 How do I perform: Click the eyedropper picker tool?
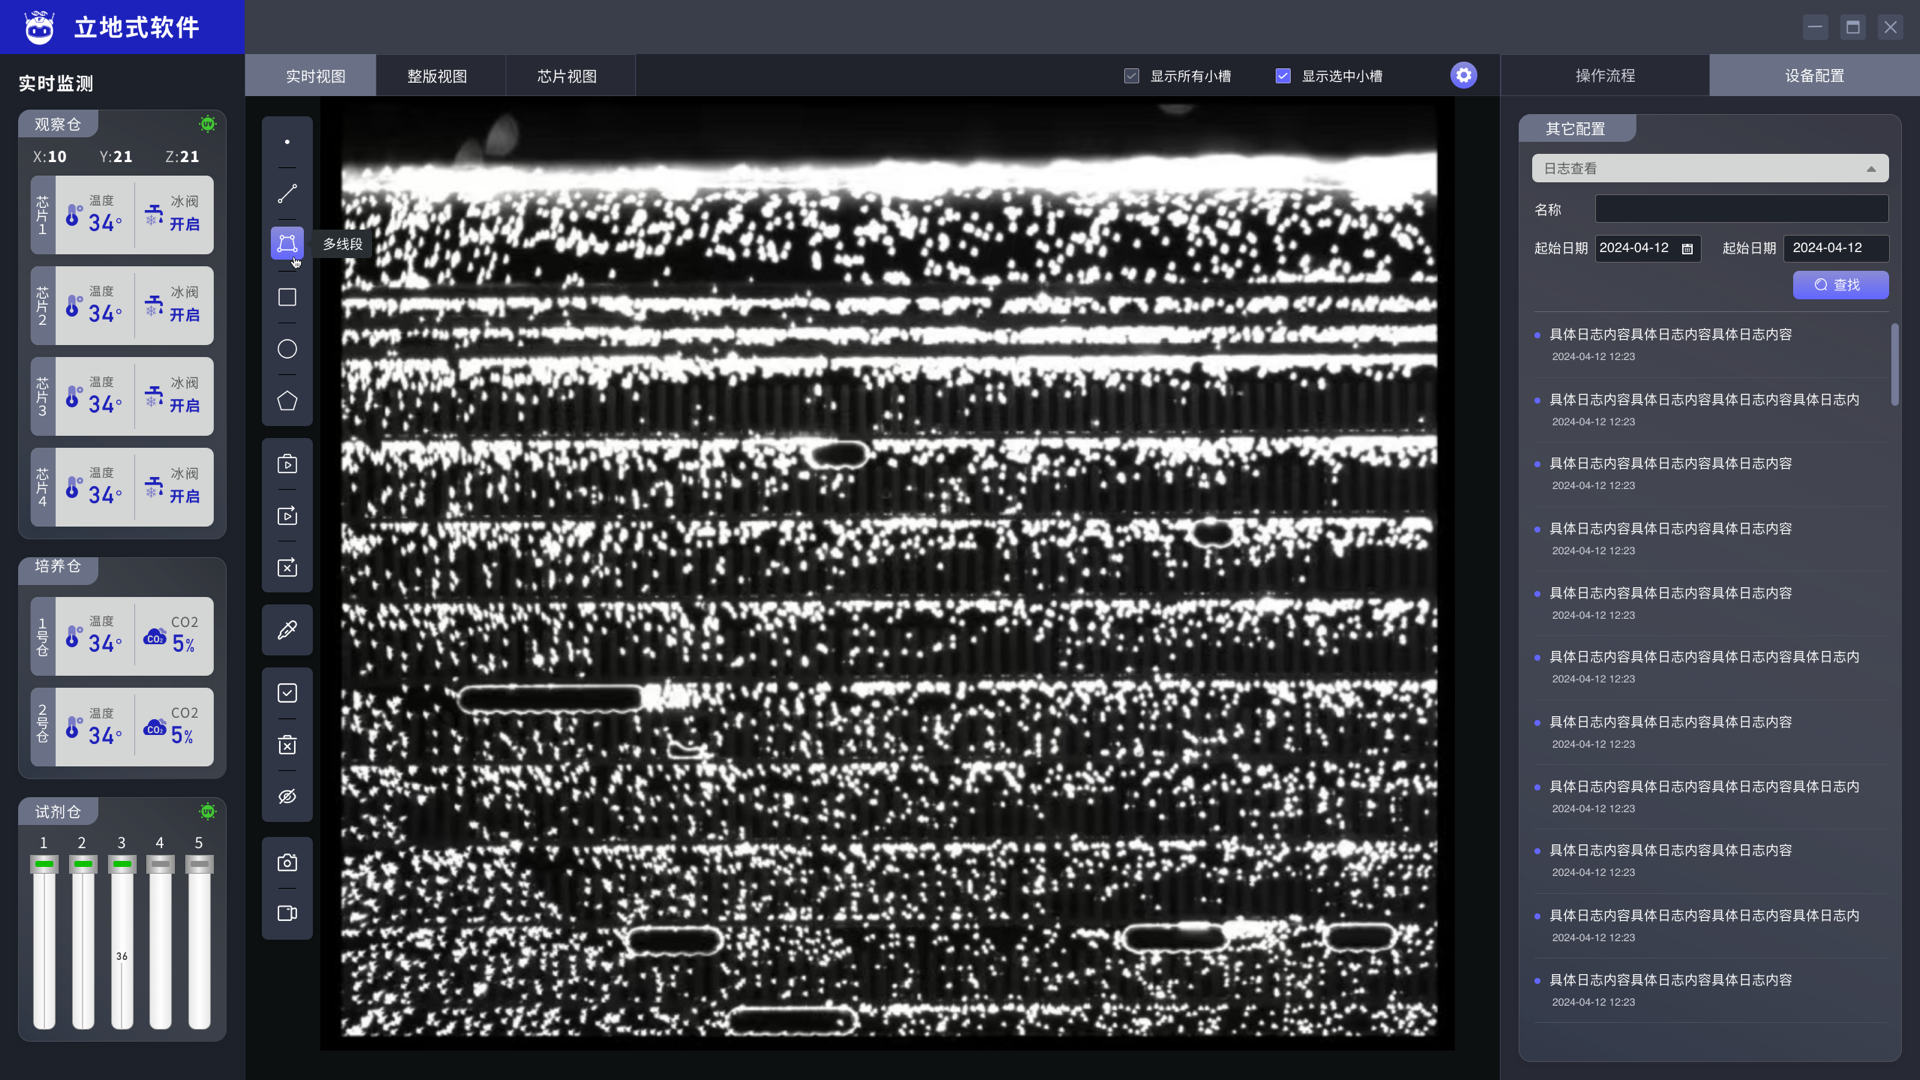click(x=287, y=630)
